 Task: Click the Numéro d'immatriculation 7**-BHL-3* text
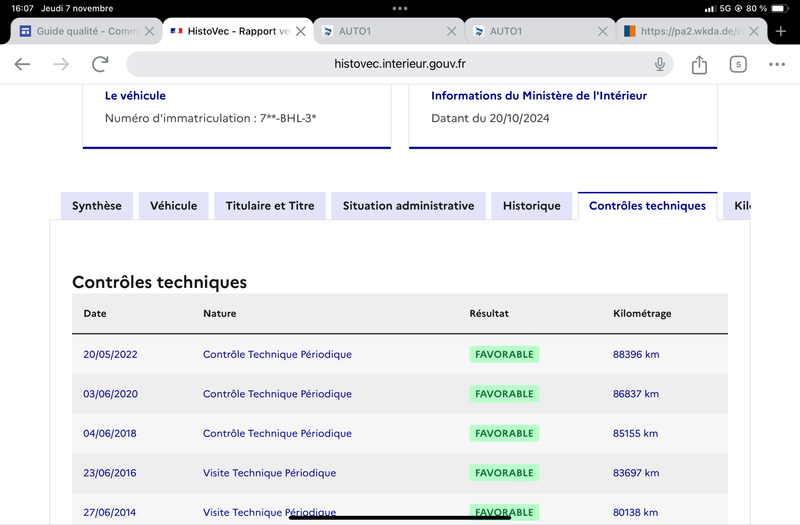tap(210, 118)
